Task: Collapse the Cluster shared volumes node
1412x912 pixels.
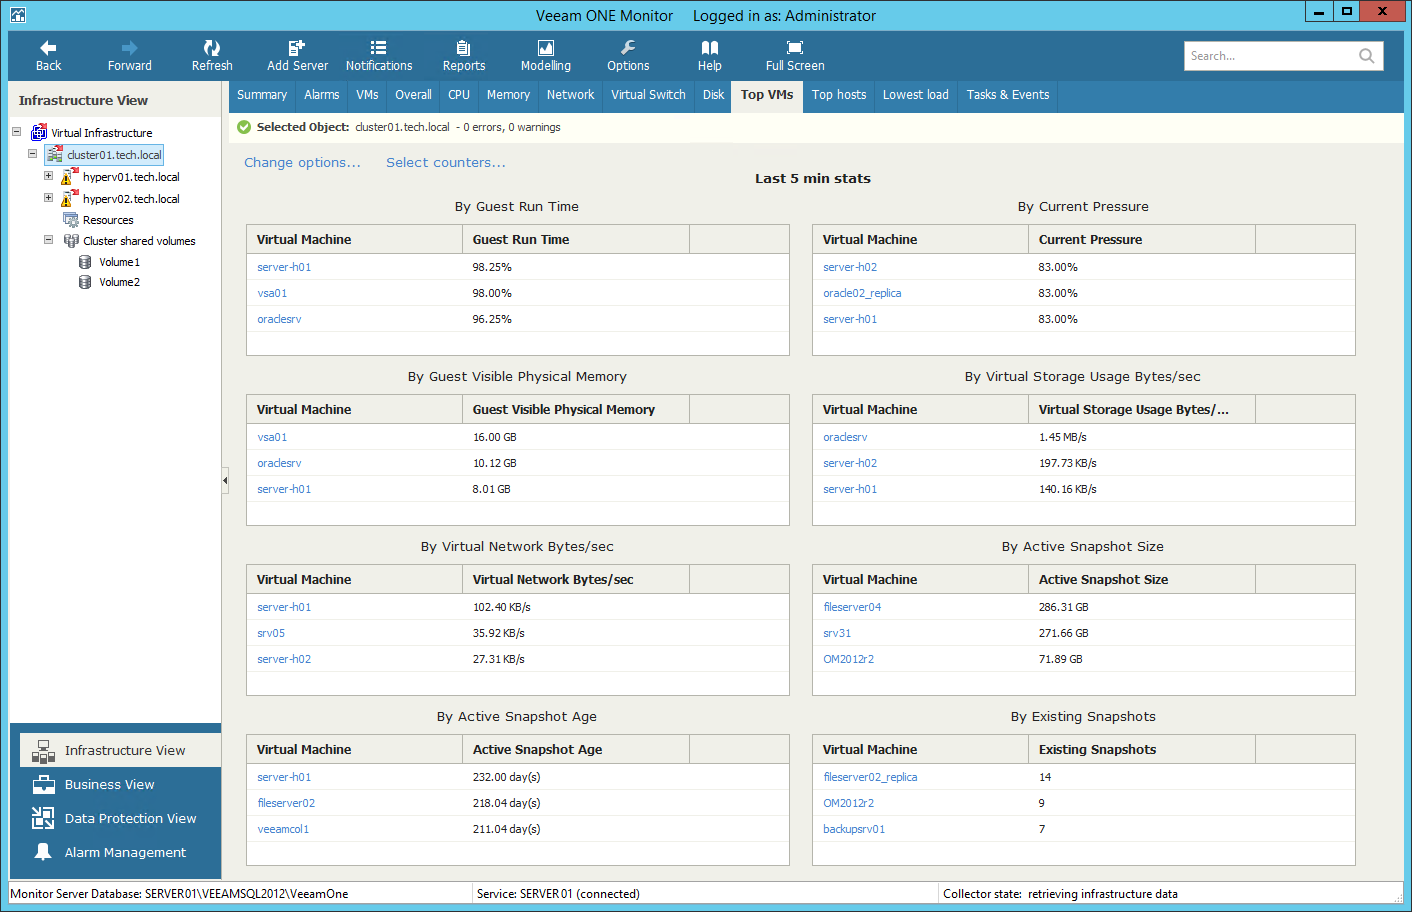Action: pyautogui.click(x=48, y=240)
